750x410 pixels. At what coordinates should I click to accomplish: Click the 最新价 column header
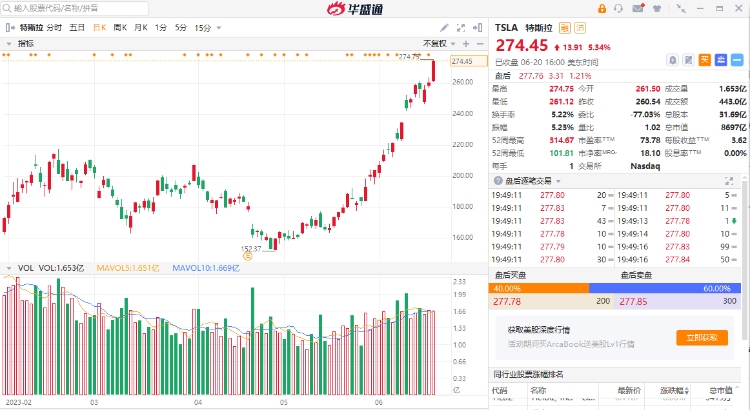(629, 390)
